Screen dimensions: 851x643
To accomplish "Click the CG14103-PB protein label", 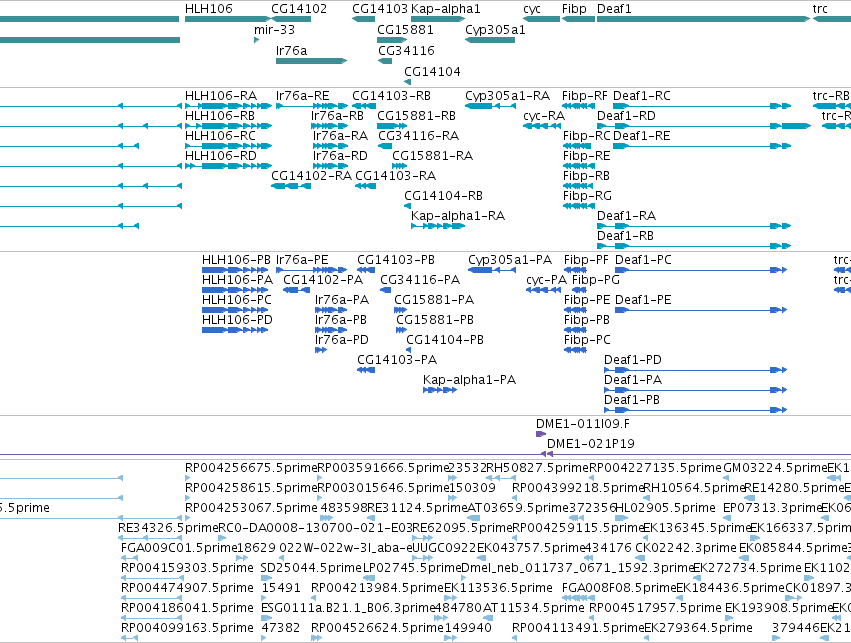I will click(x=396, y=260).
